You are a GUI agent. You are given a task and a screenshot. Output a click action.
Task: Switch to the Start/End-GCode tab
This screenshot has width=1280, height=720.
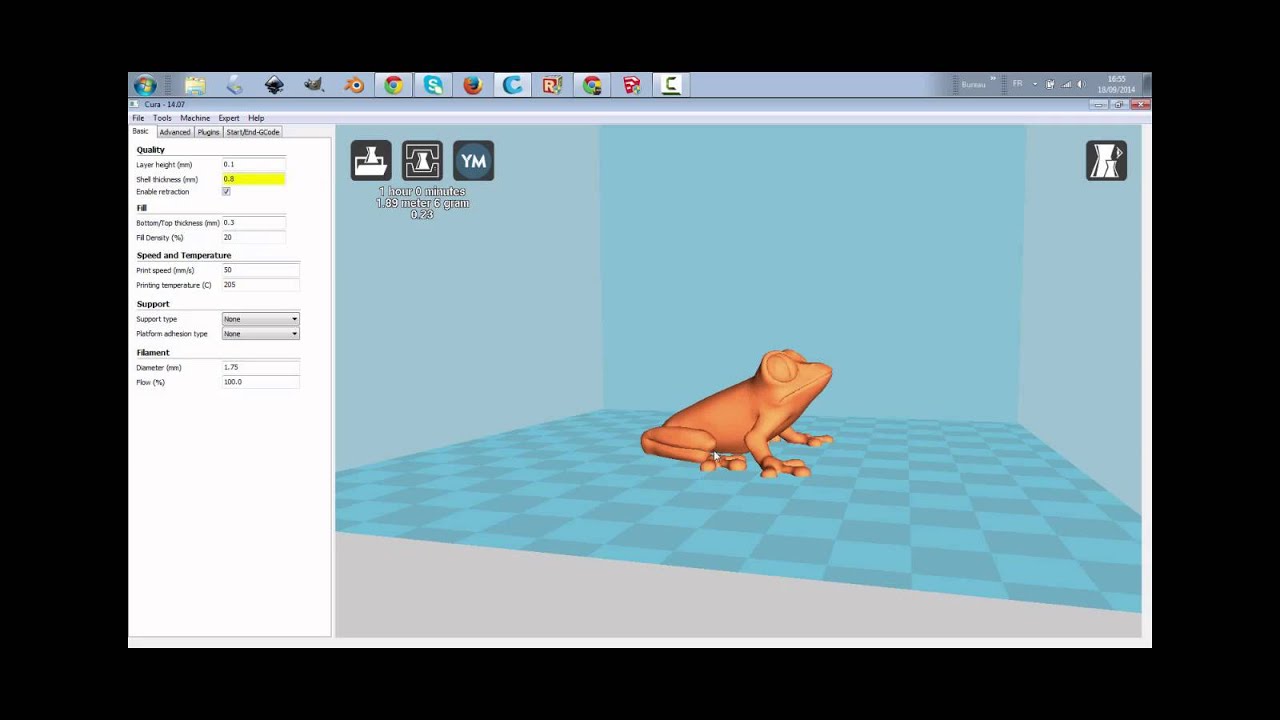tap(253, 132)
